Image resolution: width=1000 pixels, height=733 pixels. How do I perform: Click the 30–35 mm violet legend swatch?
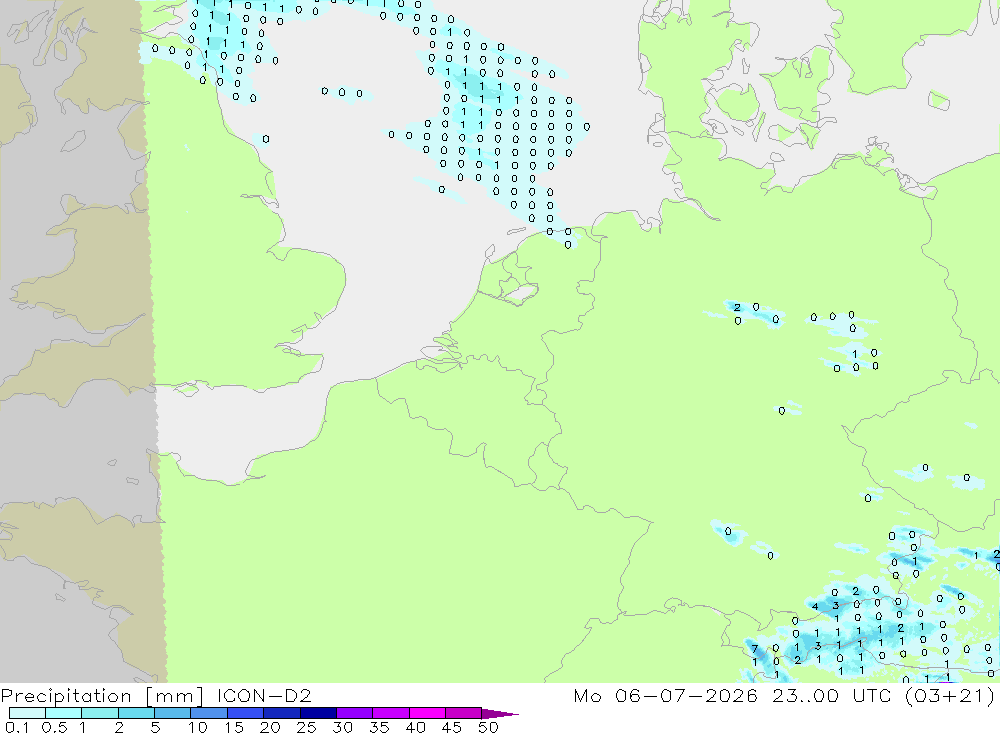tap(354, 713)
